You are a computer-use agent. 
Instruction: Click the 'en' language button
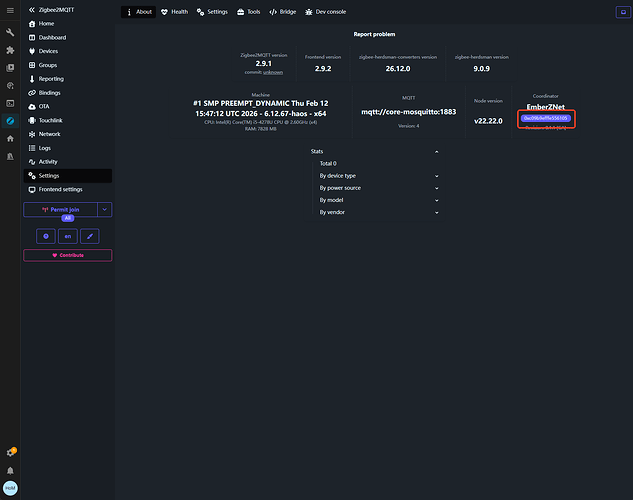click(68, 236)
